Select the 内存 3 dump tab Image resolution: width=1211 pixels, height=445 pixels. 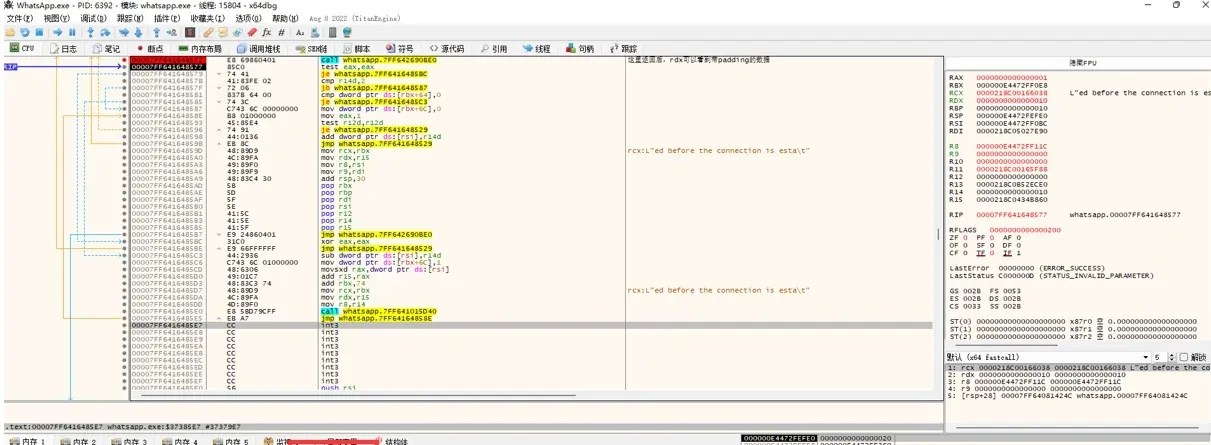[129, 441]
